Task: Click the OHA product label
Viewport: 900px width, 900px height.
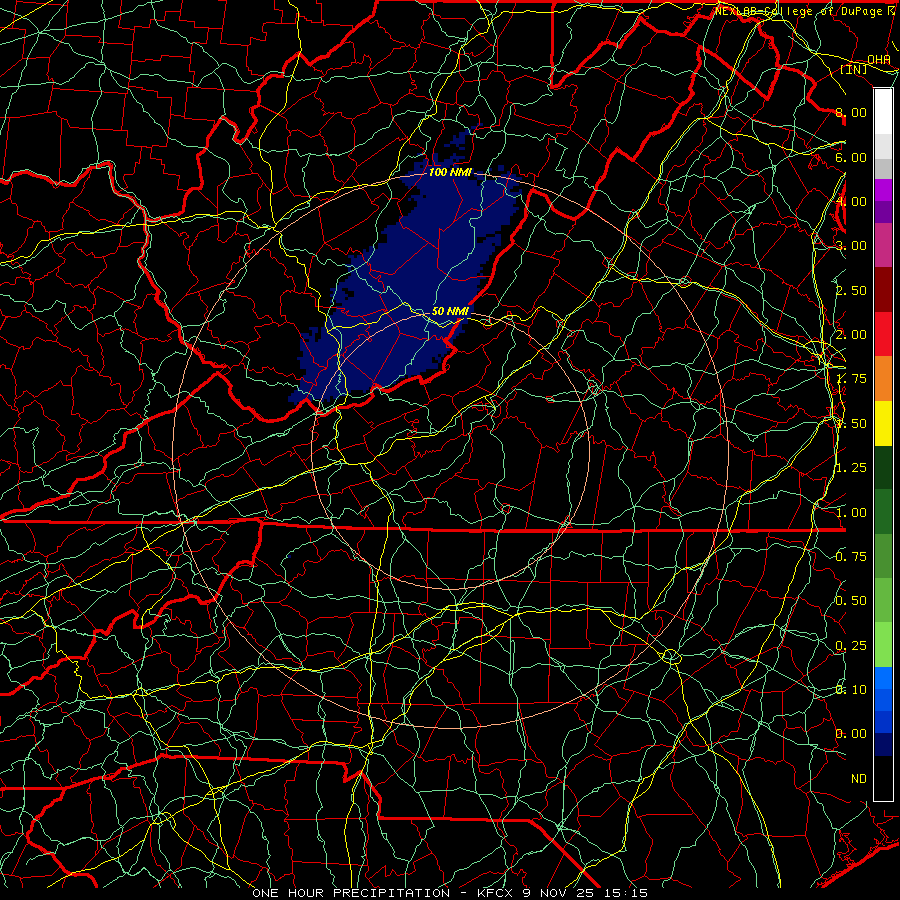Action: (x=879, y=60)
